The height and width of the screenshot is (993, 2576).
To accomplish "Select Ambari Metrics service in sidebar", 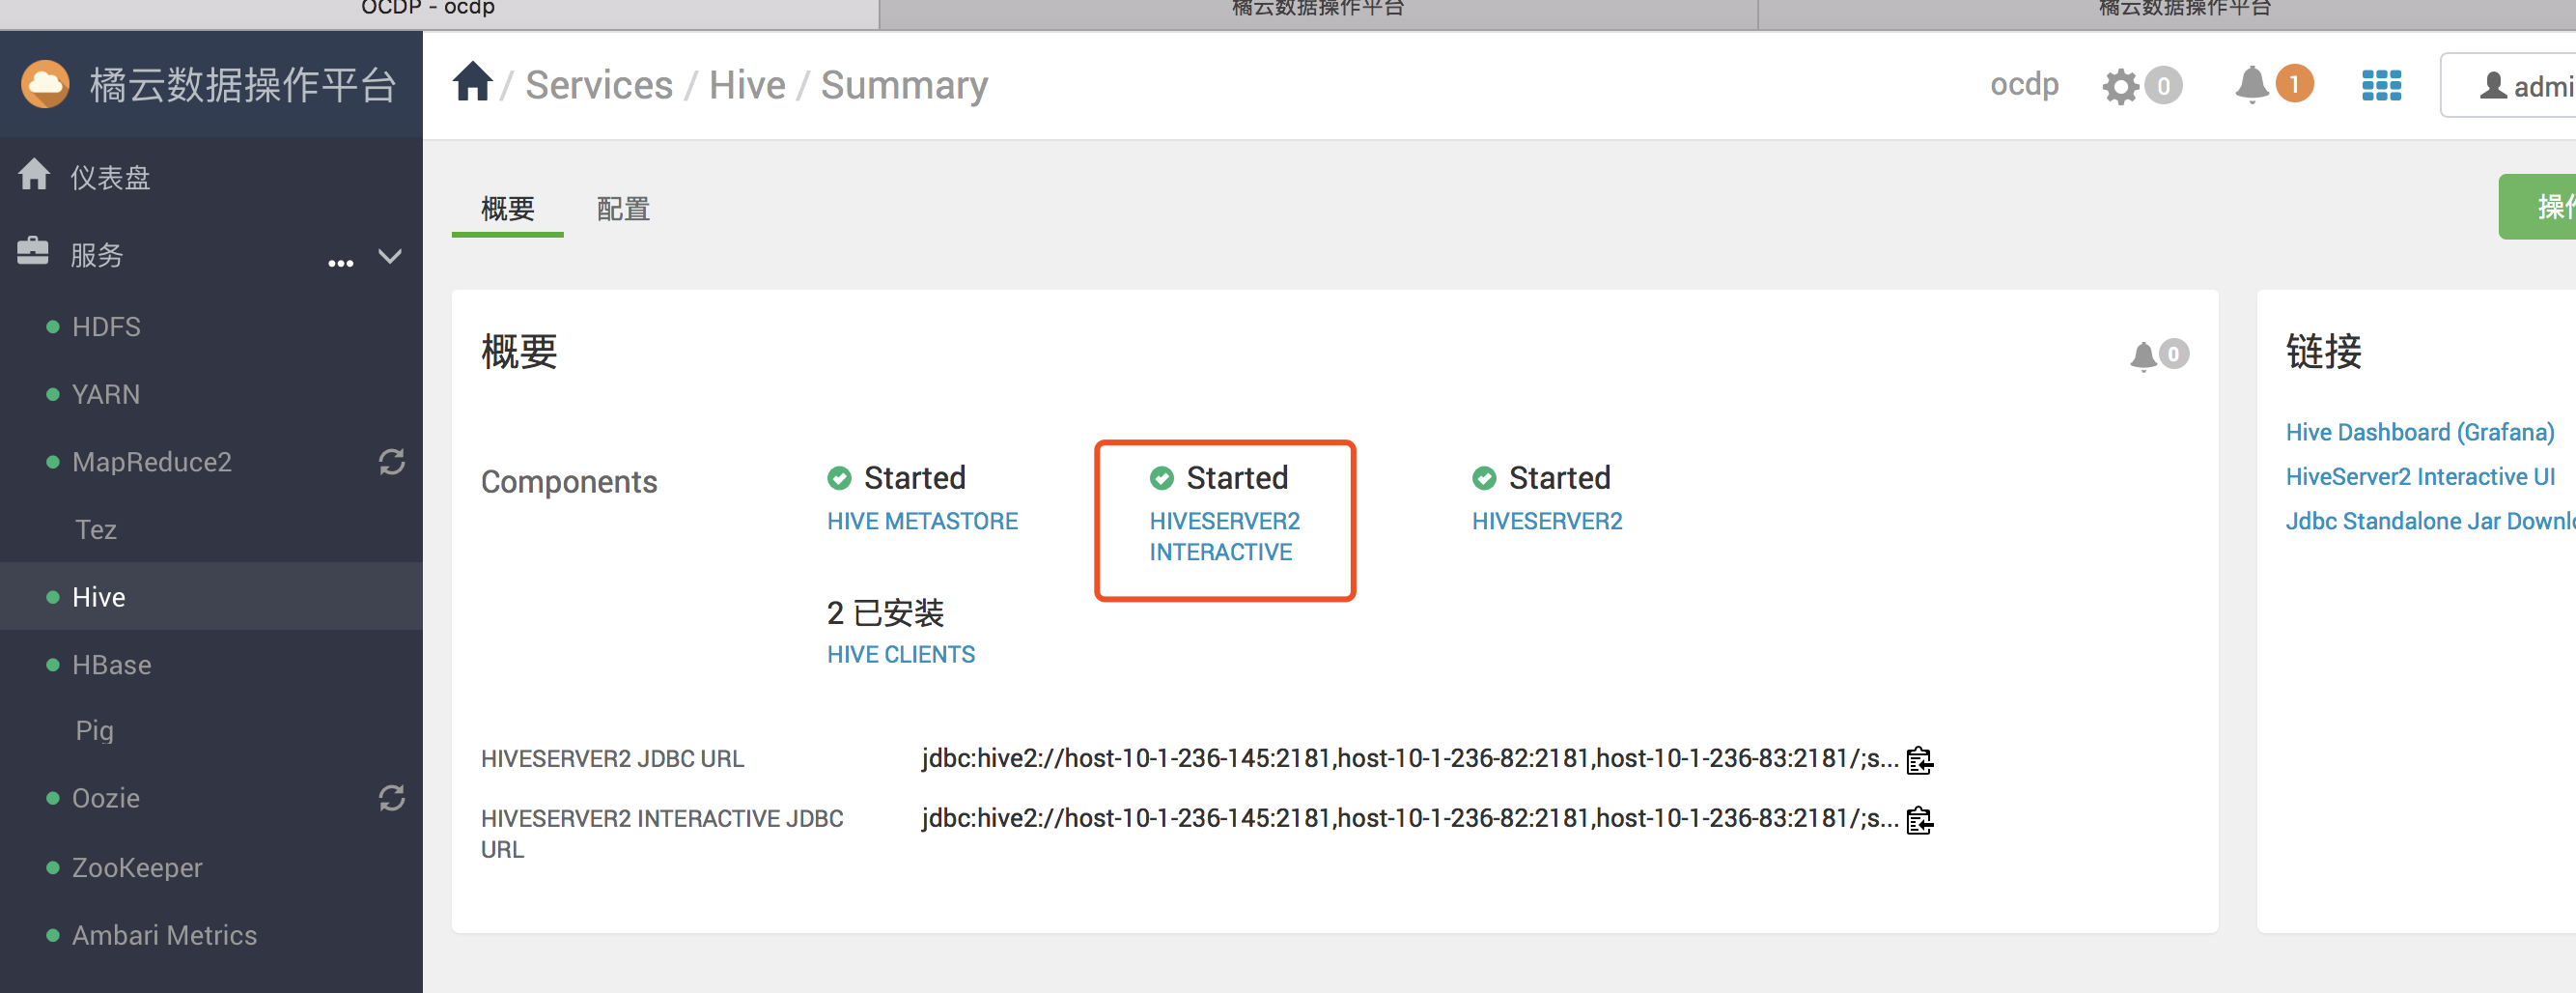I will tap(164, 935).
